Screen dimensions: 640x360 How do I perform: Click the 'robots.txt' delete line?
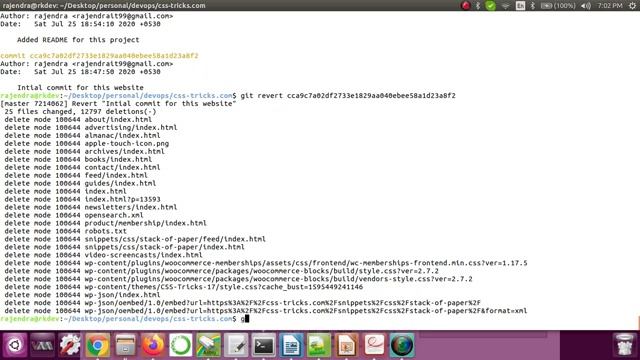pyautogui.click(x=65, y=231)
